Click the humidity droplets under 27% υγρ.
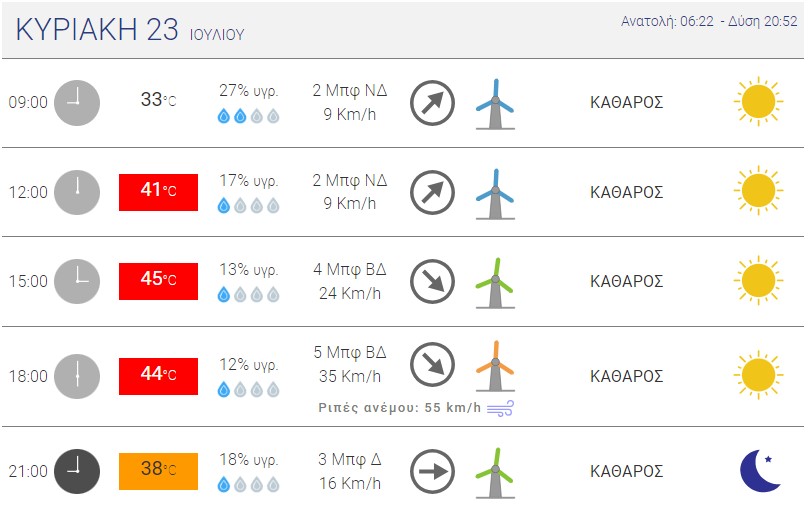Viewport: 810px width, 506px height. tap(248, 116)
